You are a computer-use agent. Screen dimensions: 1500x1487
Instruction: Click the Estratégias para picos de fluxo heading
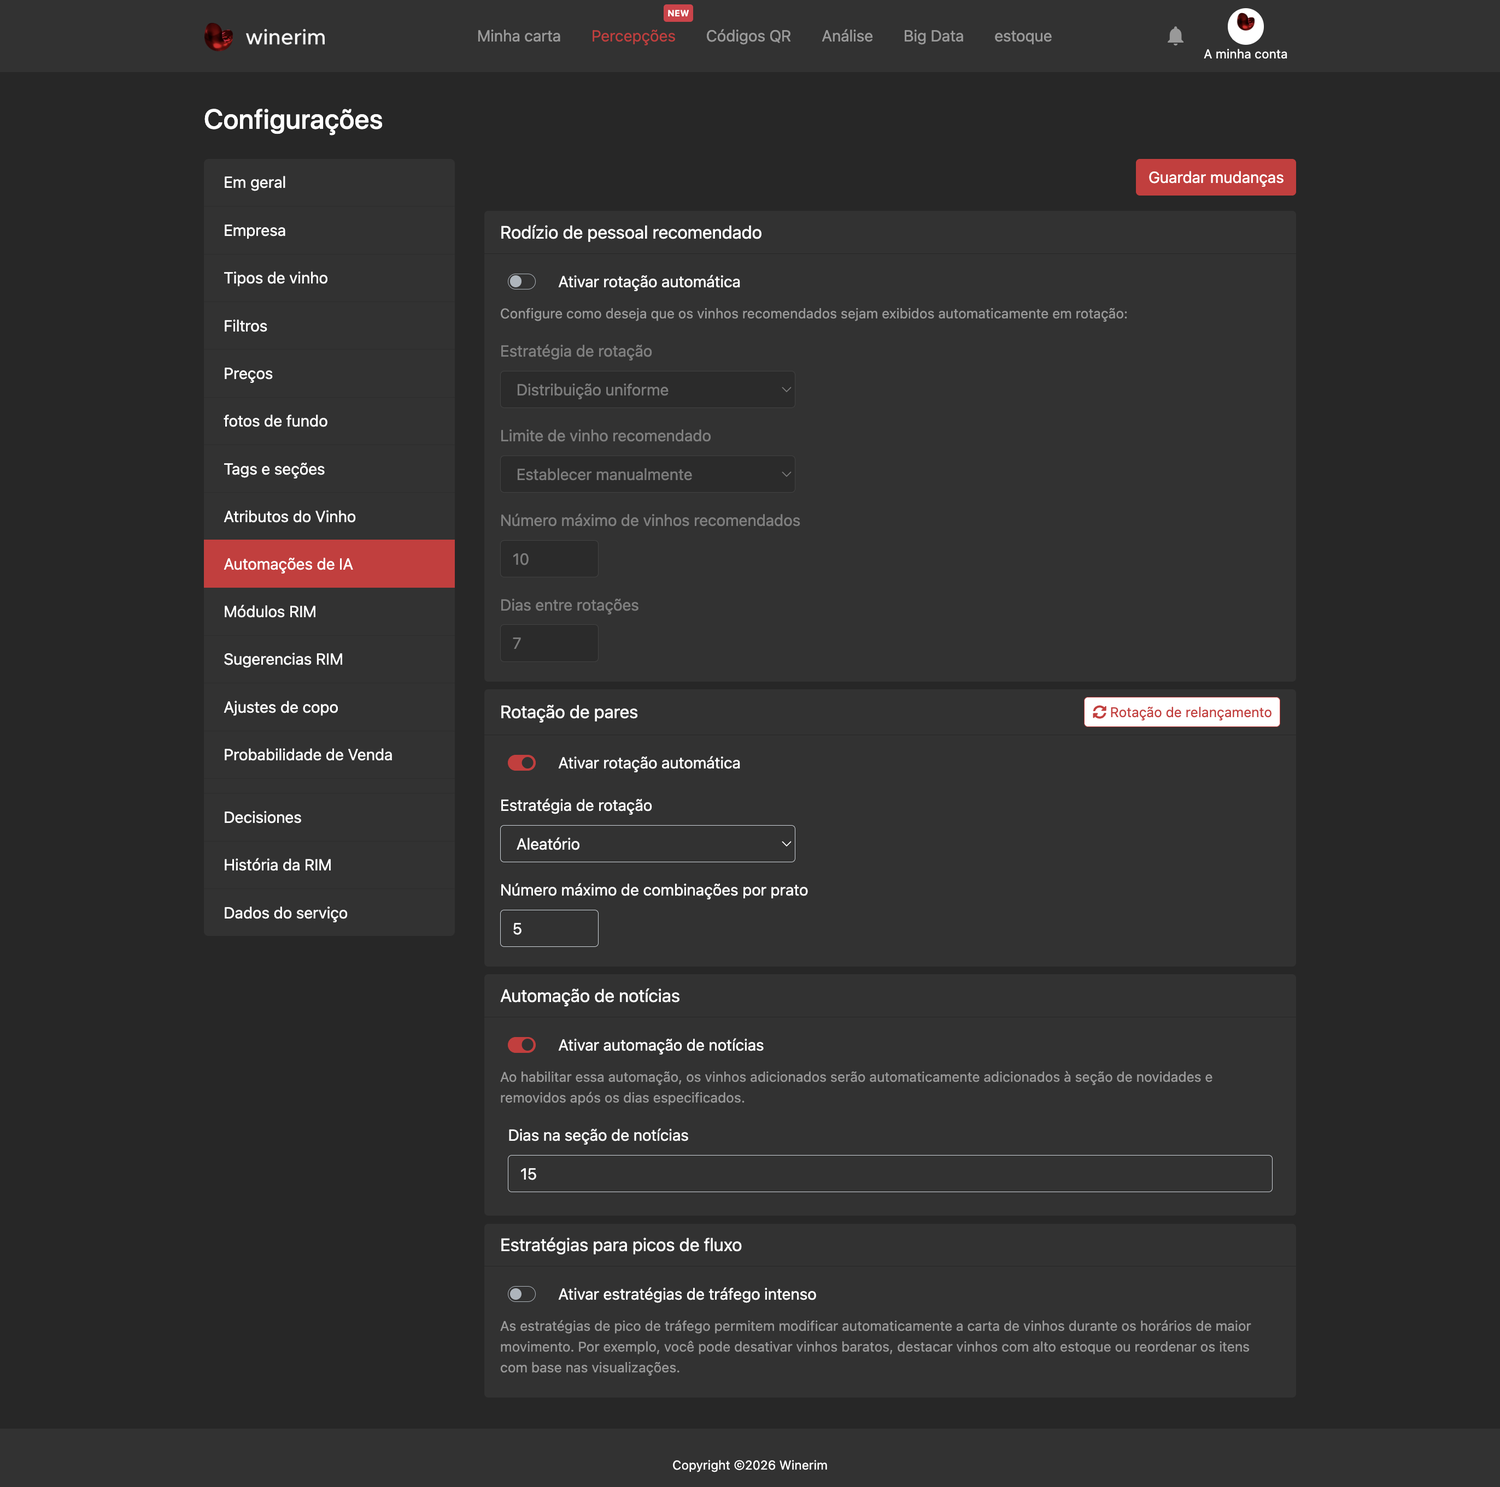coord(621,1245)
